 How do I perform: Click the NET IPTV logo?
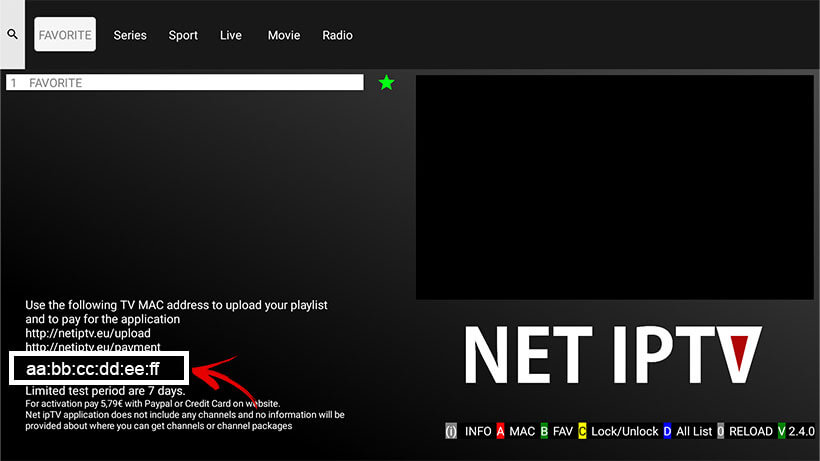(613, 355)
